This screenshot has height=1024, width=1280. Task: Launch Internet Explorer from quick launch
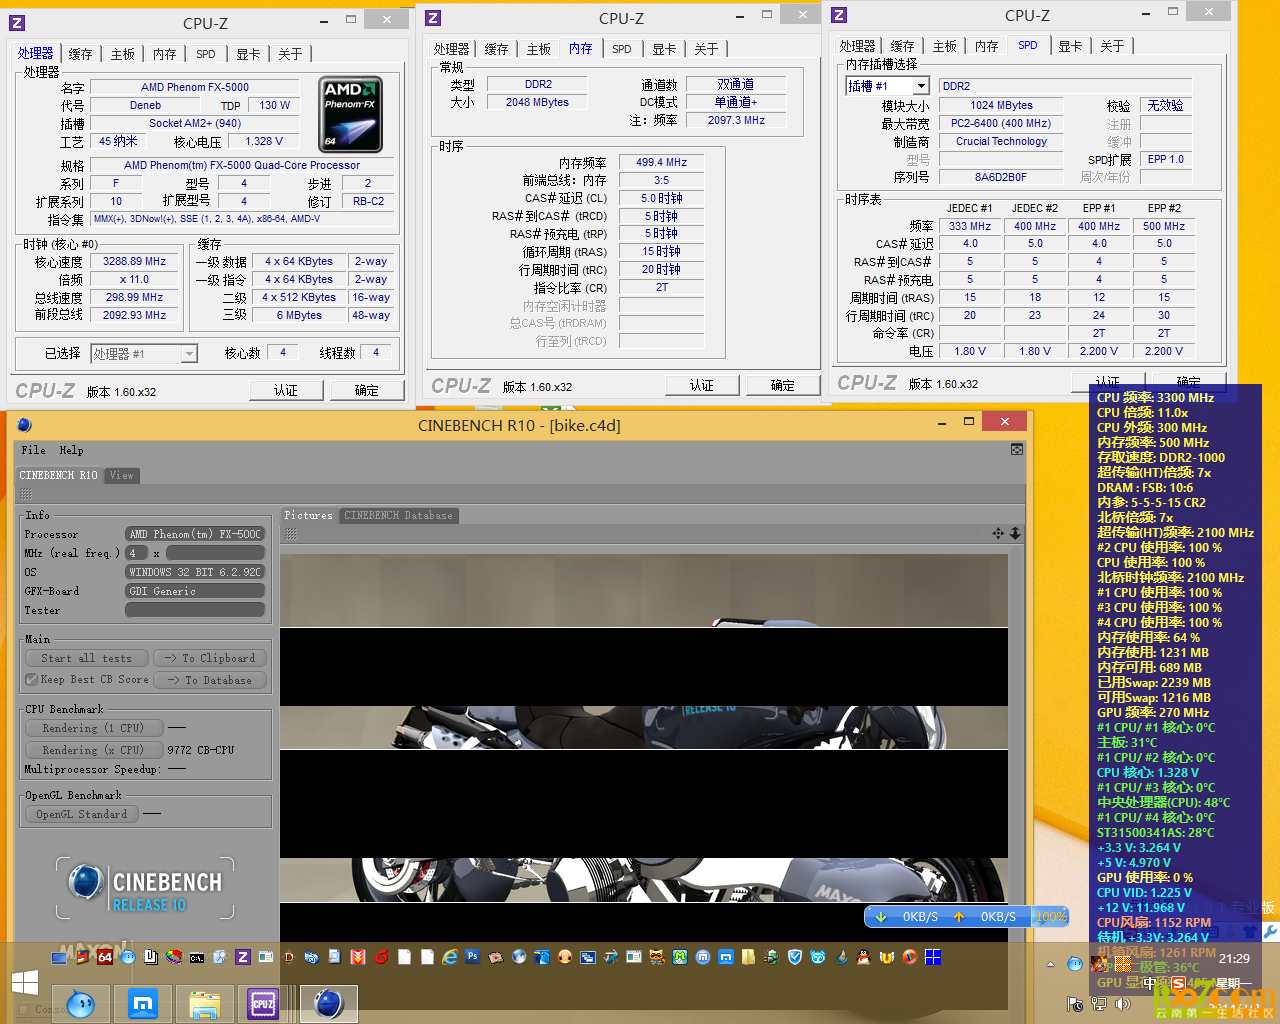click(450, 957)
